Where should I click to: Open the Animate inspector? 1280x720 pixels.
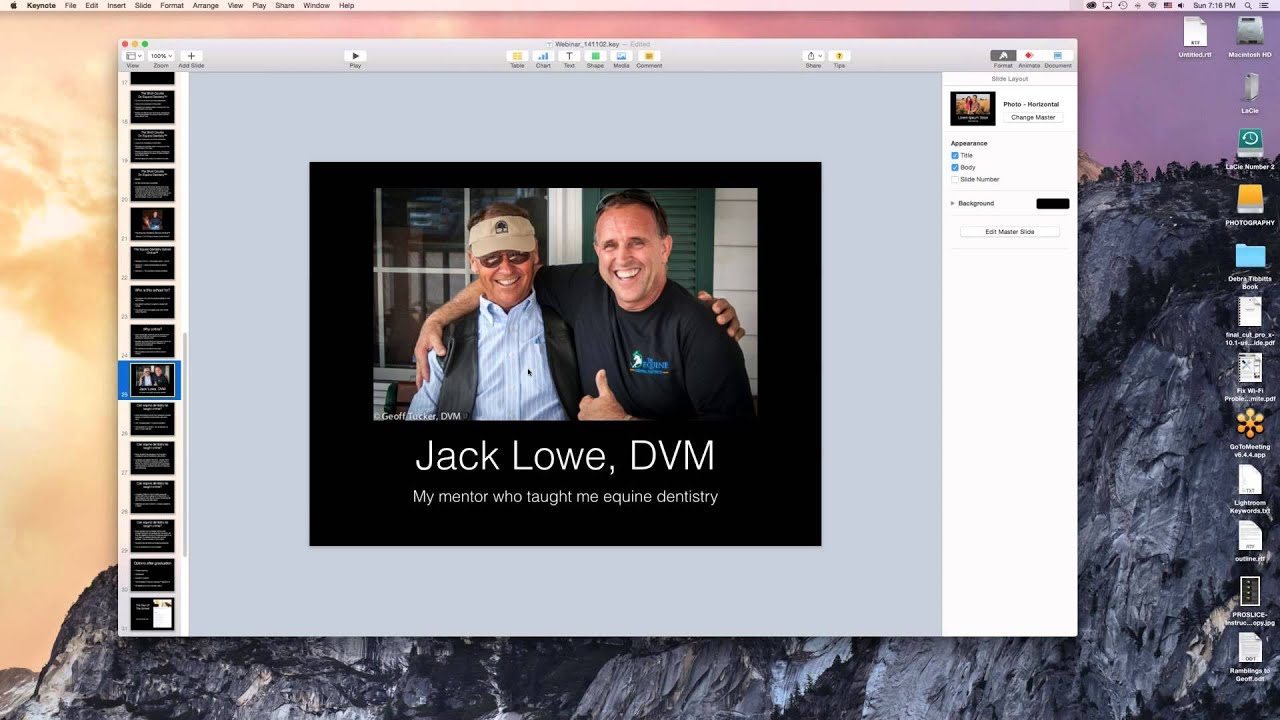1029,56
